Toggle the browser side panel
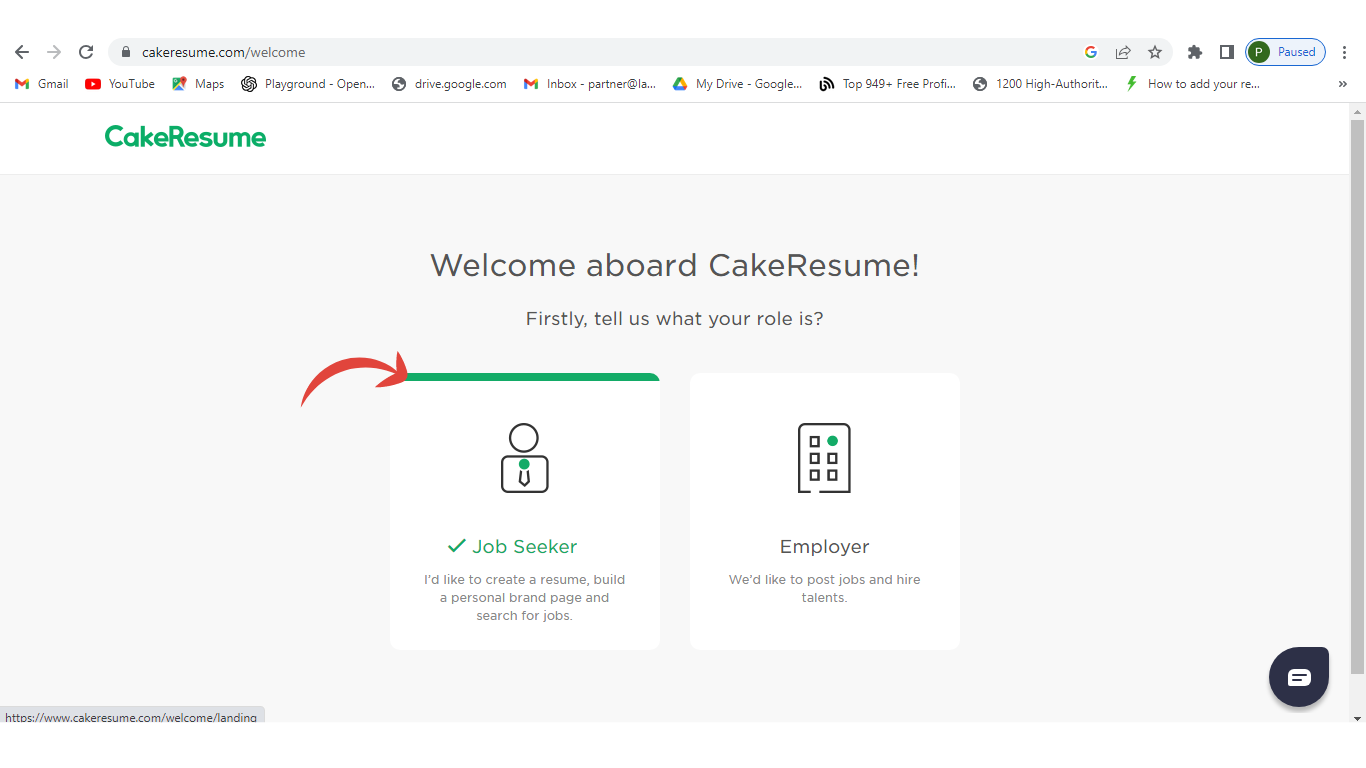The image size is (1366, 768). tap(1226, 52)
